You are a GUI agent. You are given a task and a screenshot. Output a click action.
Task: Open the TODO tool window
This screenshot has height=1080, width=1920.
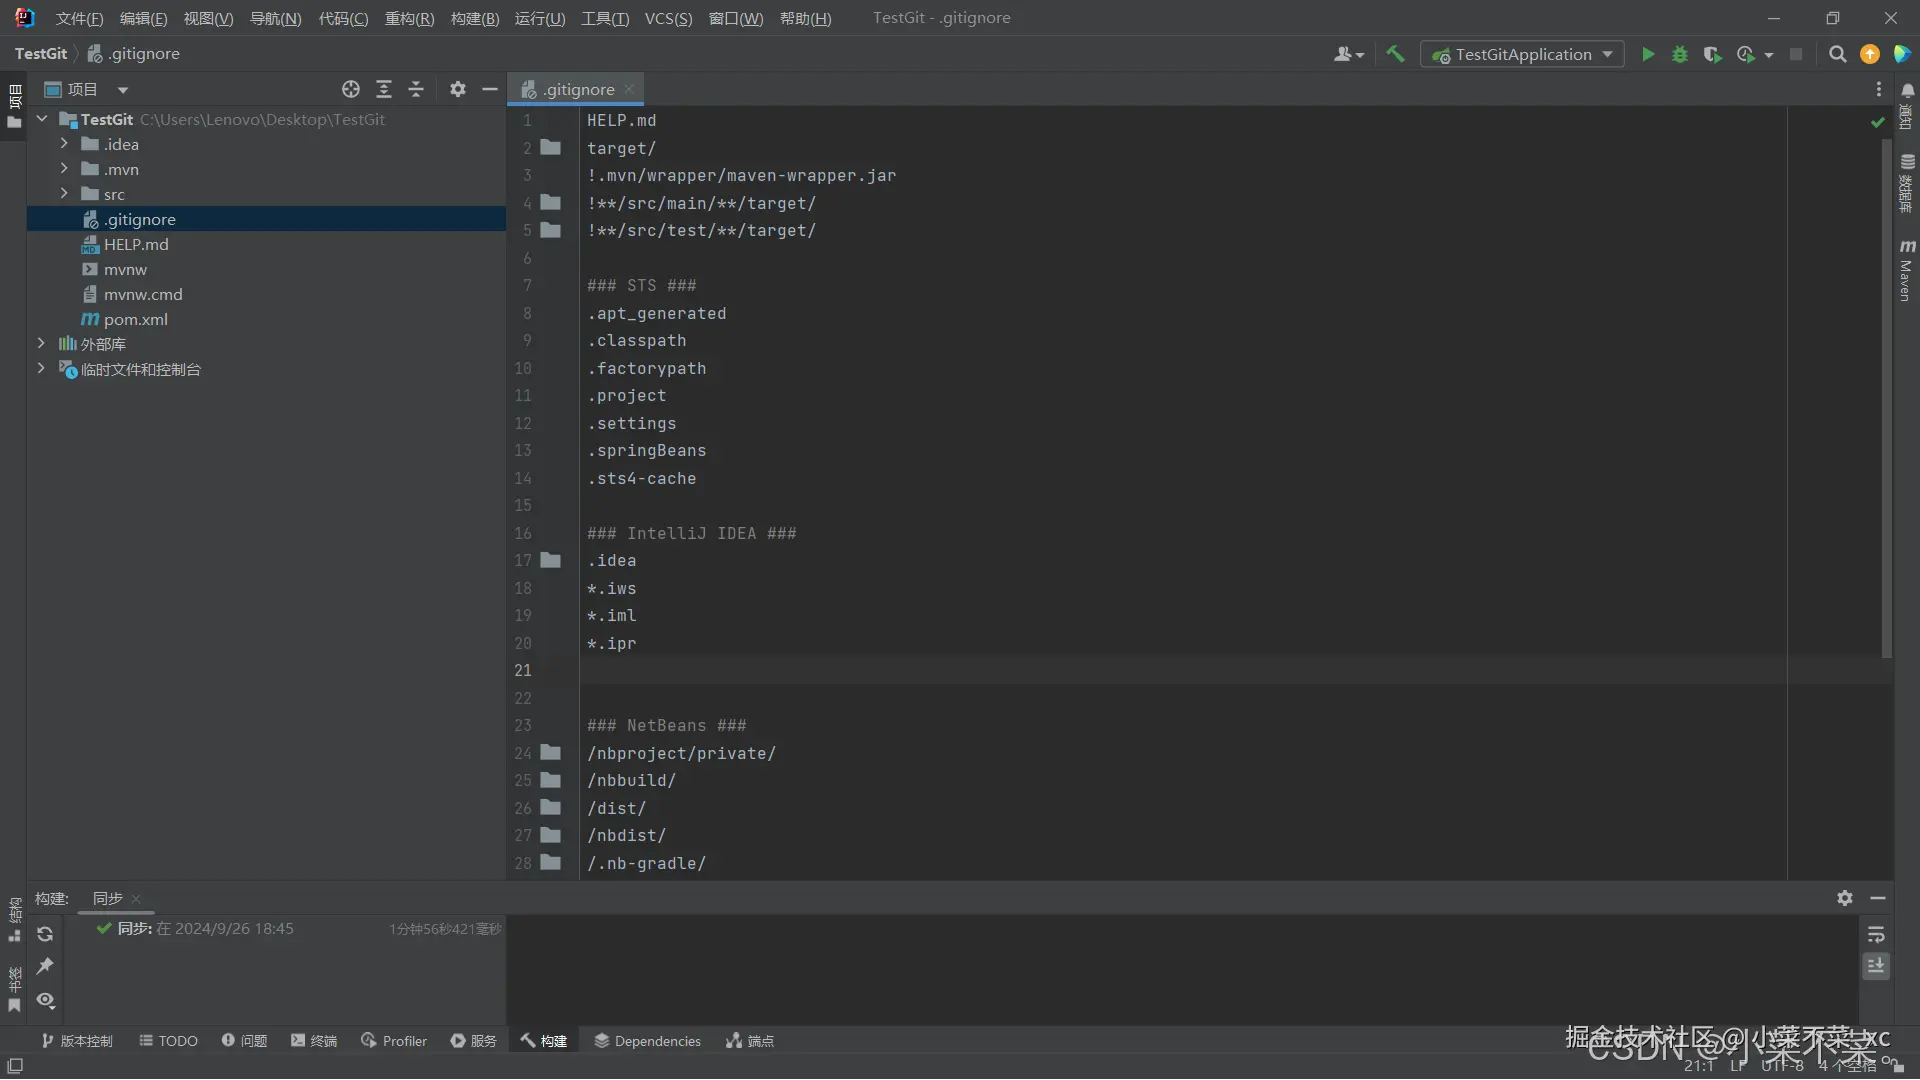click(x=168, y=1041)
